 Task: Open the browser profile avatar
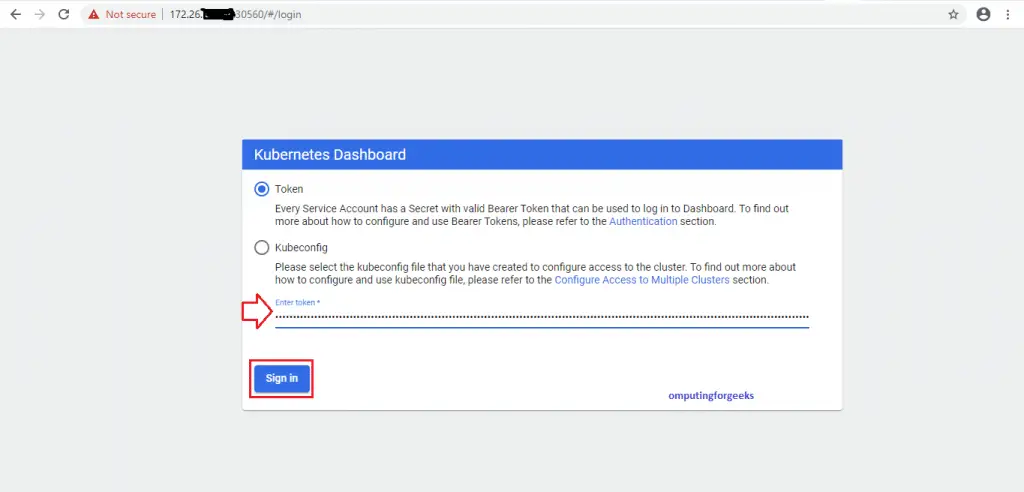(984, 14)
